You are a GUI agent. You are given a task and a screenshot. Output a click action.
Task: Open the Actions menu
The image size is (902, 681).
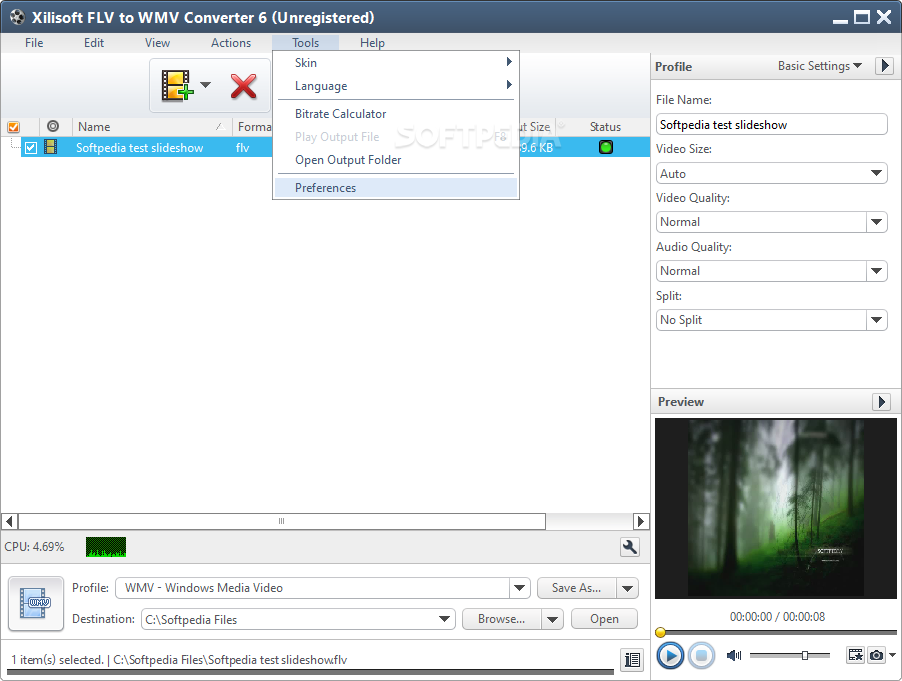[231, 43]
